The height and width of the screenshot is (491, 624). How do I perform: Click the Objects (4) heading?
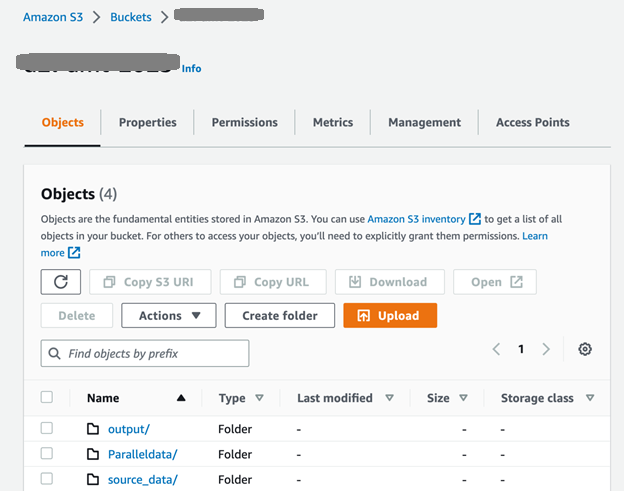point(79,194)
